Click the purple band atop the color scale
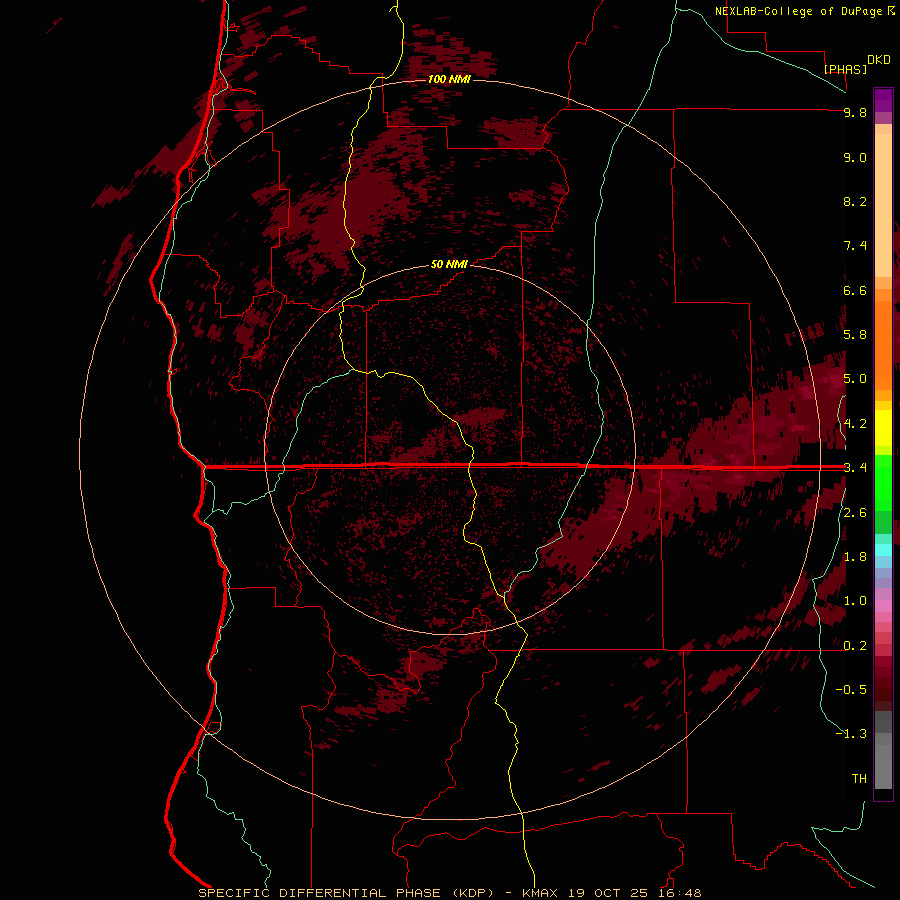Image resolution: width=900 pixels, height=900 pixels. coord(883,100)
